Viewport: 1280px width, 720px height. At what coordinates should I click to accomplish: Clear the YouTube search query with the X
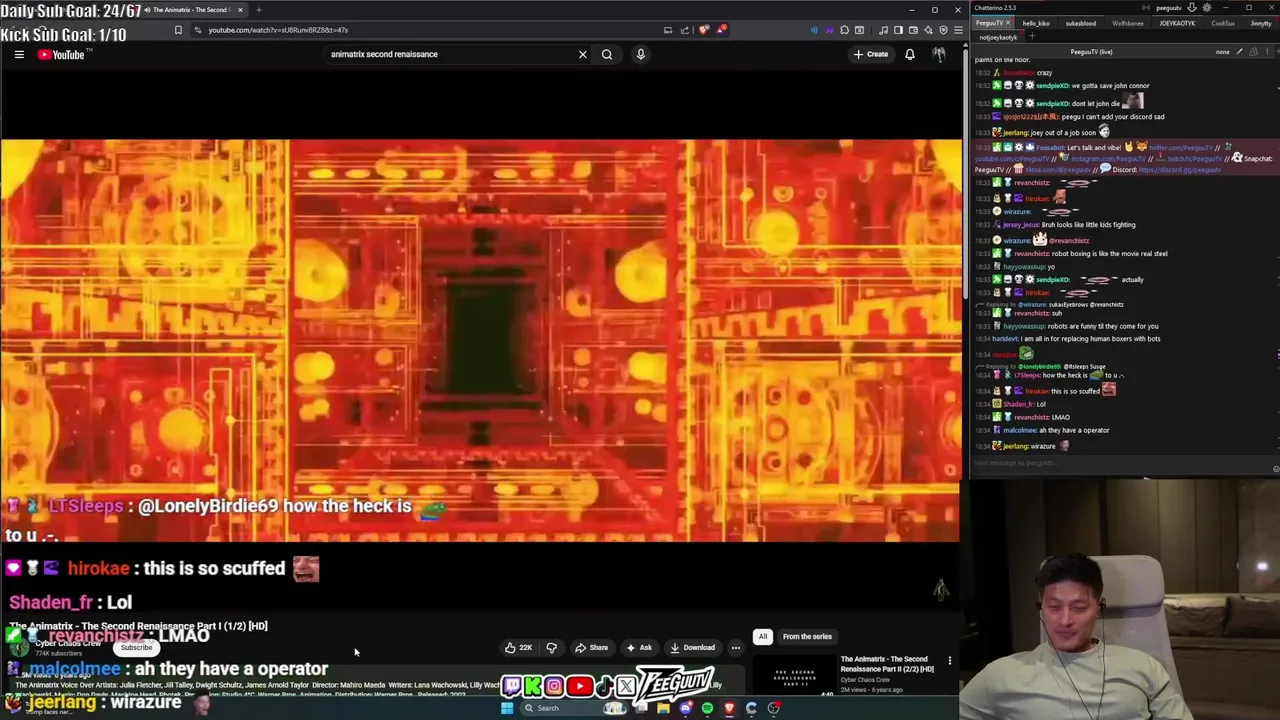[583, 54]
